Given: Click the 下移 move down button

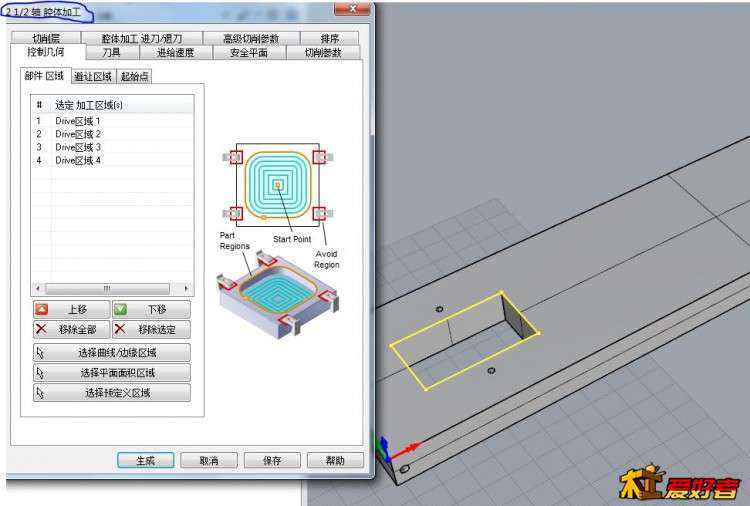Looking at the screenshot, I should (151, 309).
